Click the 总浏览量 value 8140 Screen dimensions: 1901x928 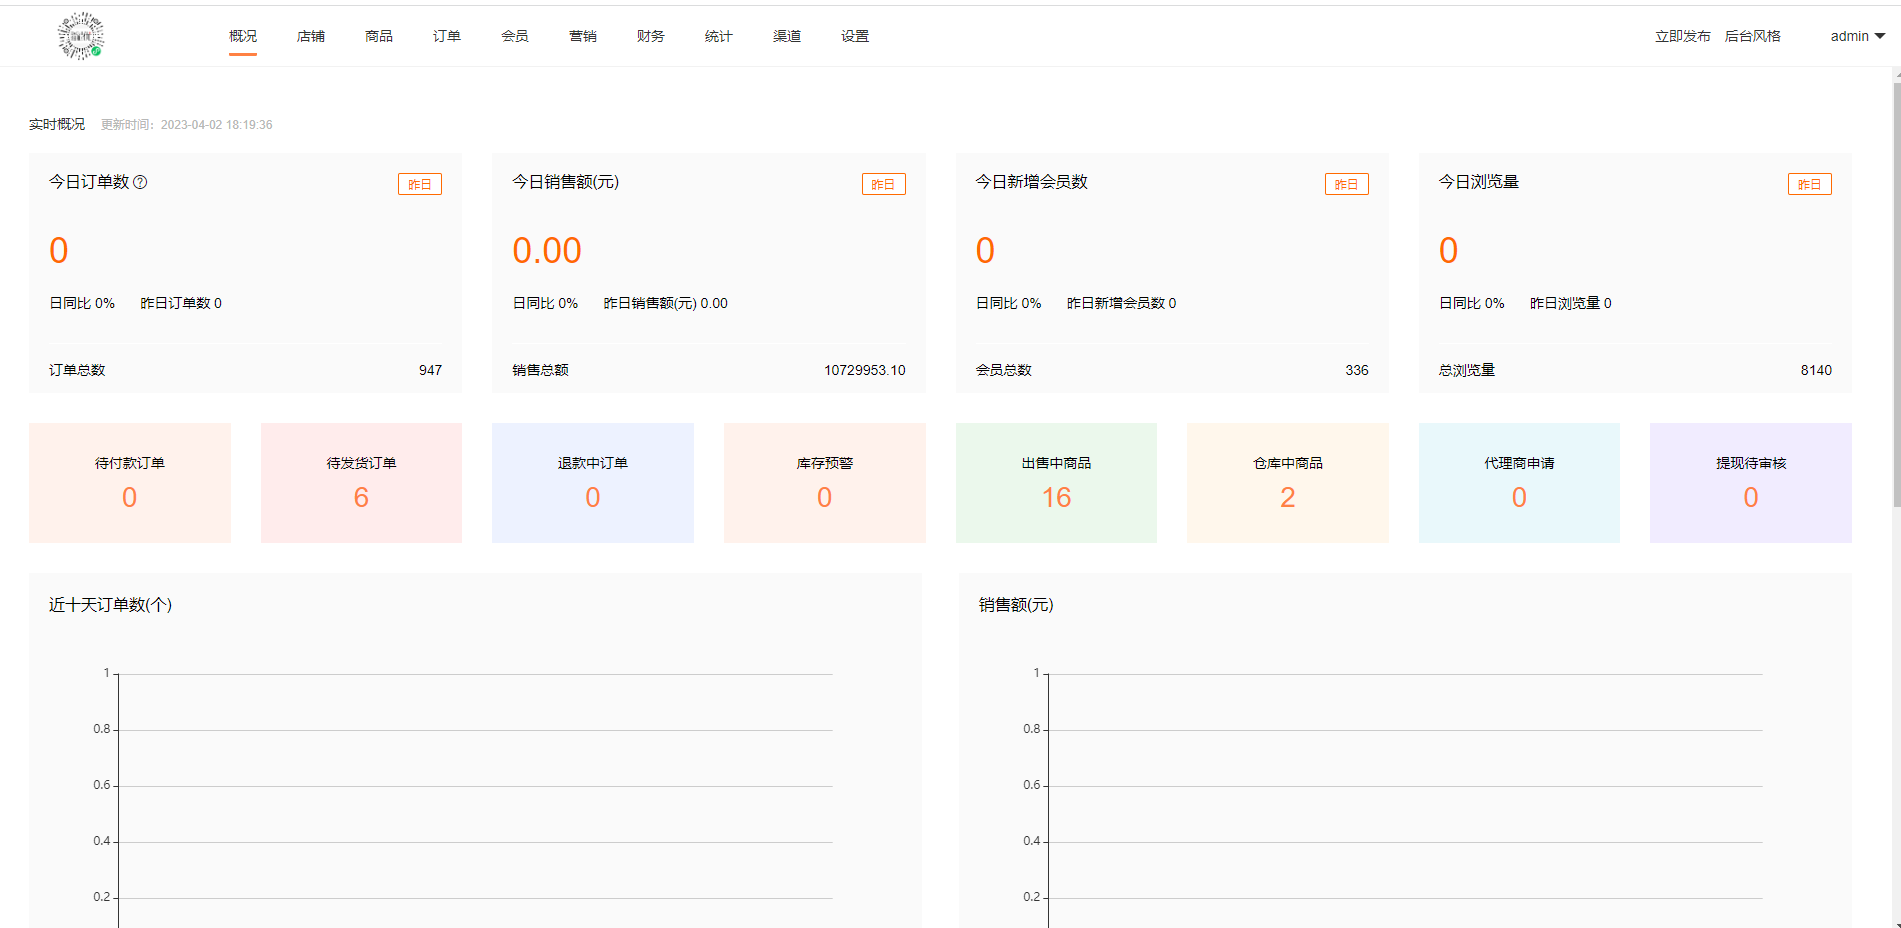click(x=1816, y=370)
